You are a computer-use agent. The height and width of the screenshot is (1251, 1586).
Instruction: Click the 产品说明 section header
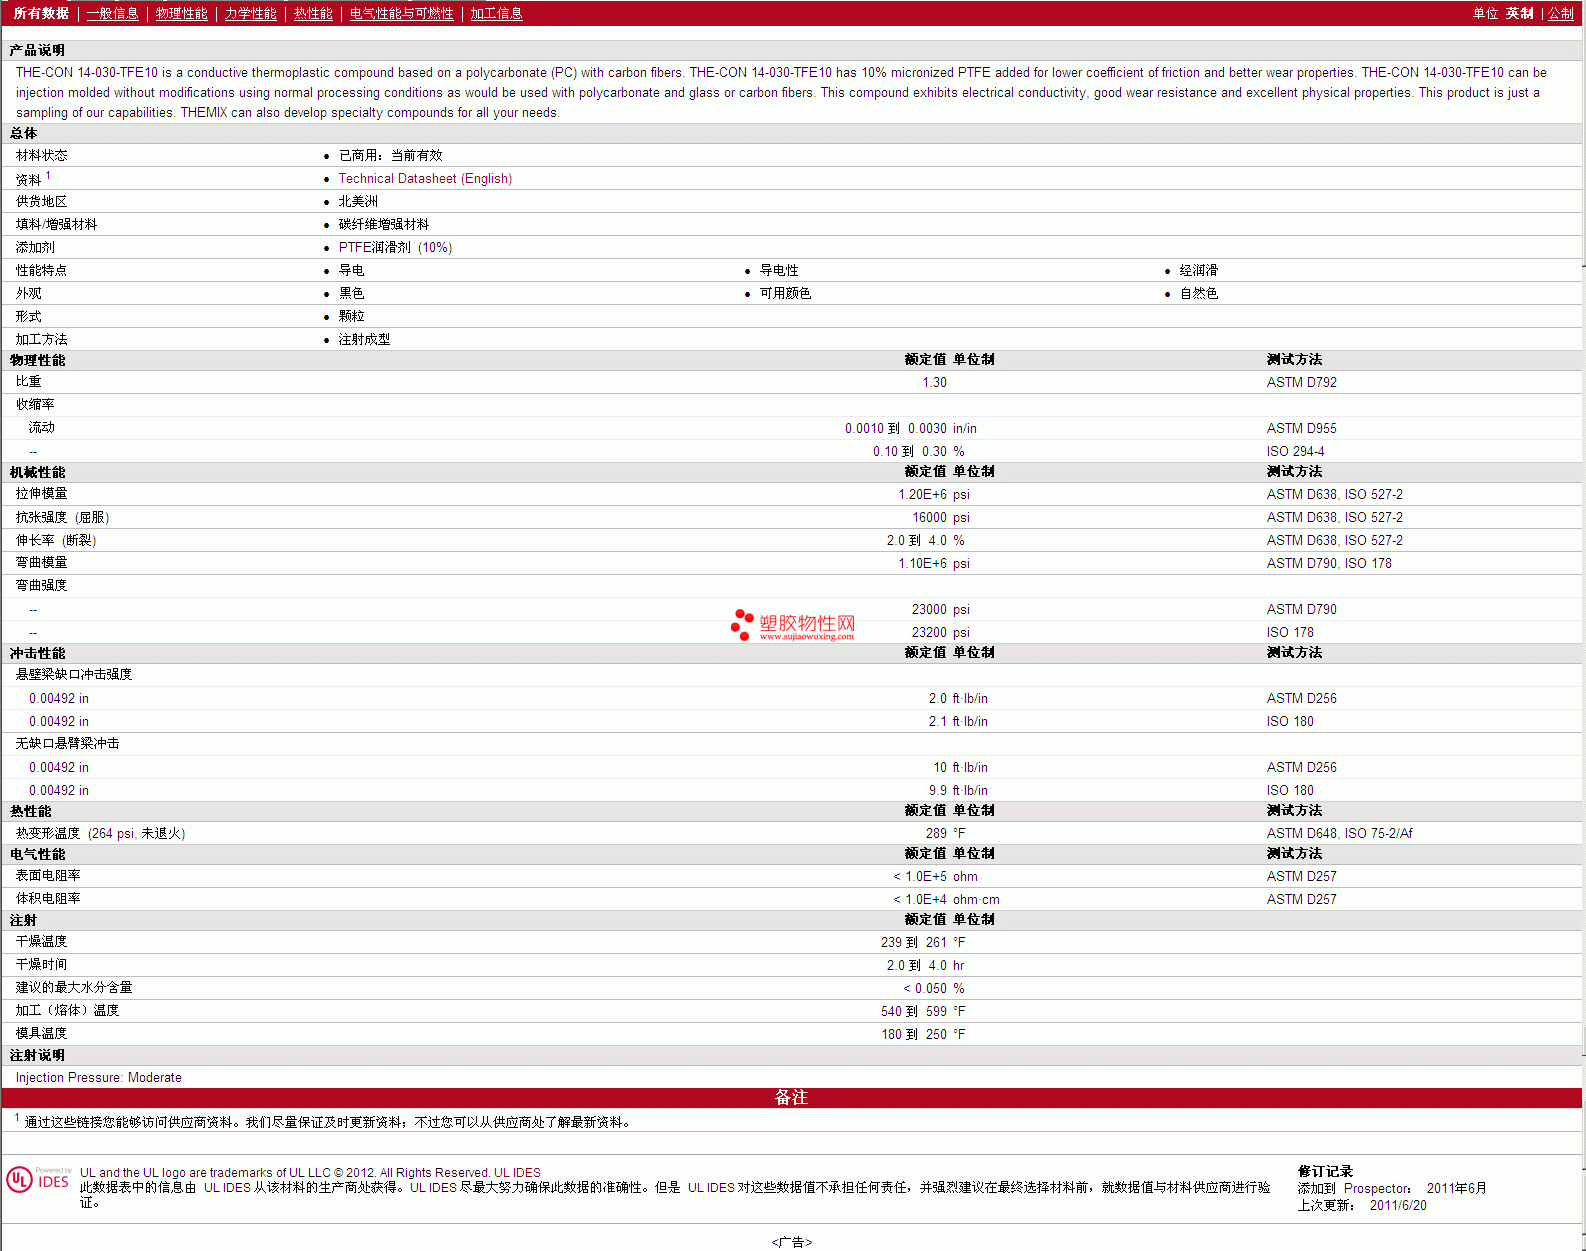[37, 50]
